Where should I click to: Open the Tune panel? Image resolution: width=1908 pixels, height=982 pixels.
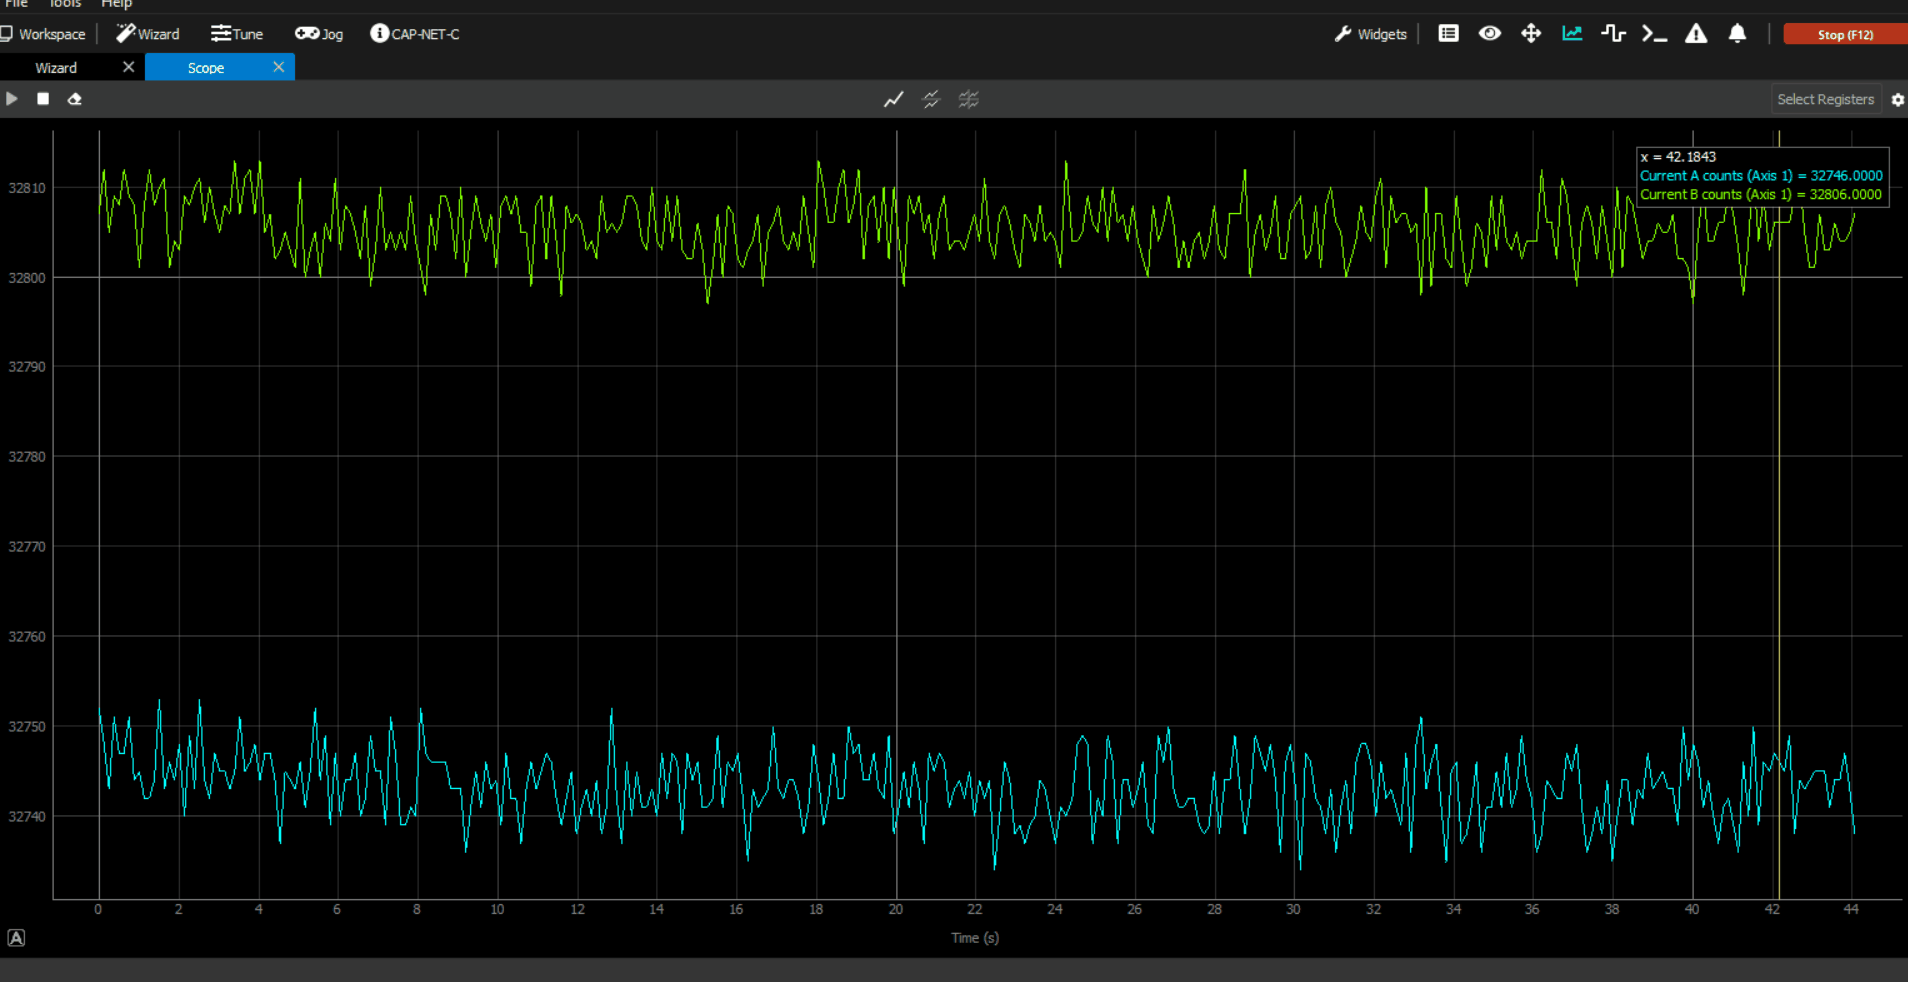[x=237, y=34]
